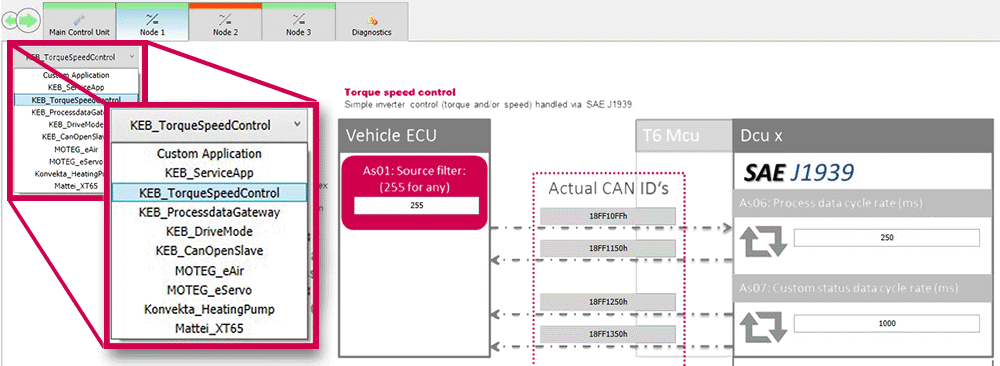Click the CAN ID field 18FF10FFh
This screenshot has width=1000, height=366.
tap(608, 216)
